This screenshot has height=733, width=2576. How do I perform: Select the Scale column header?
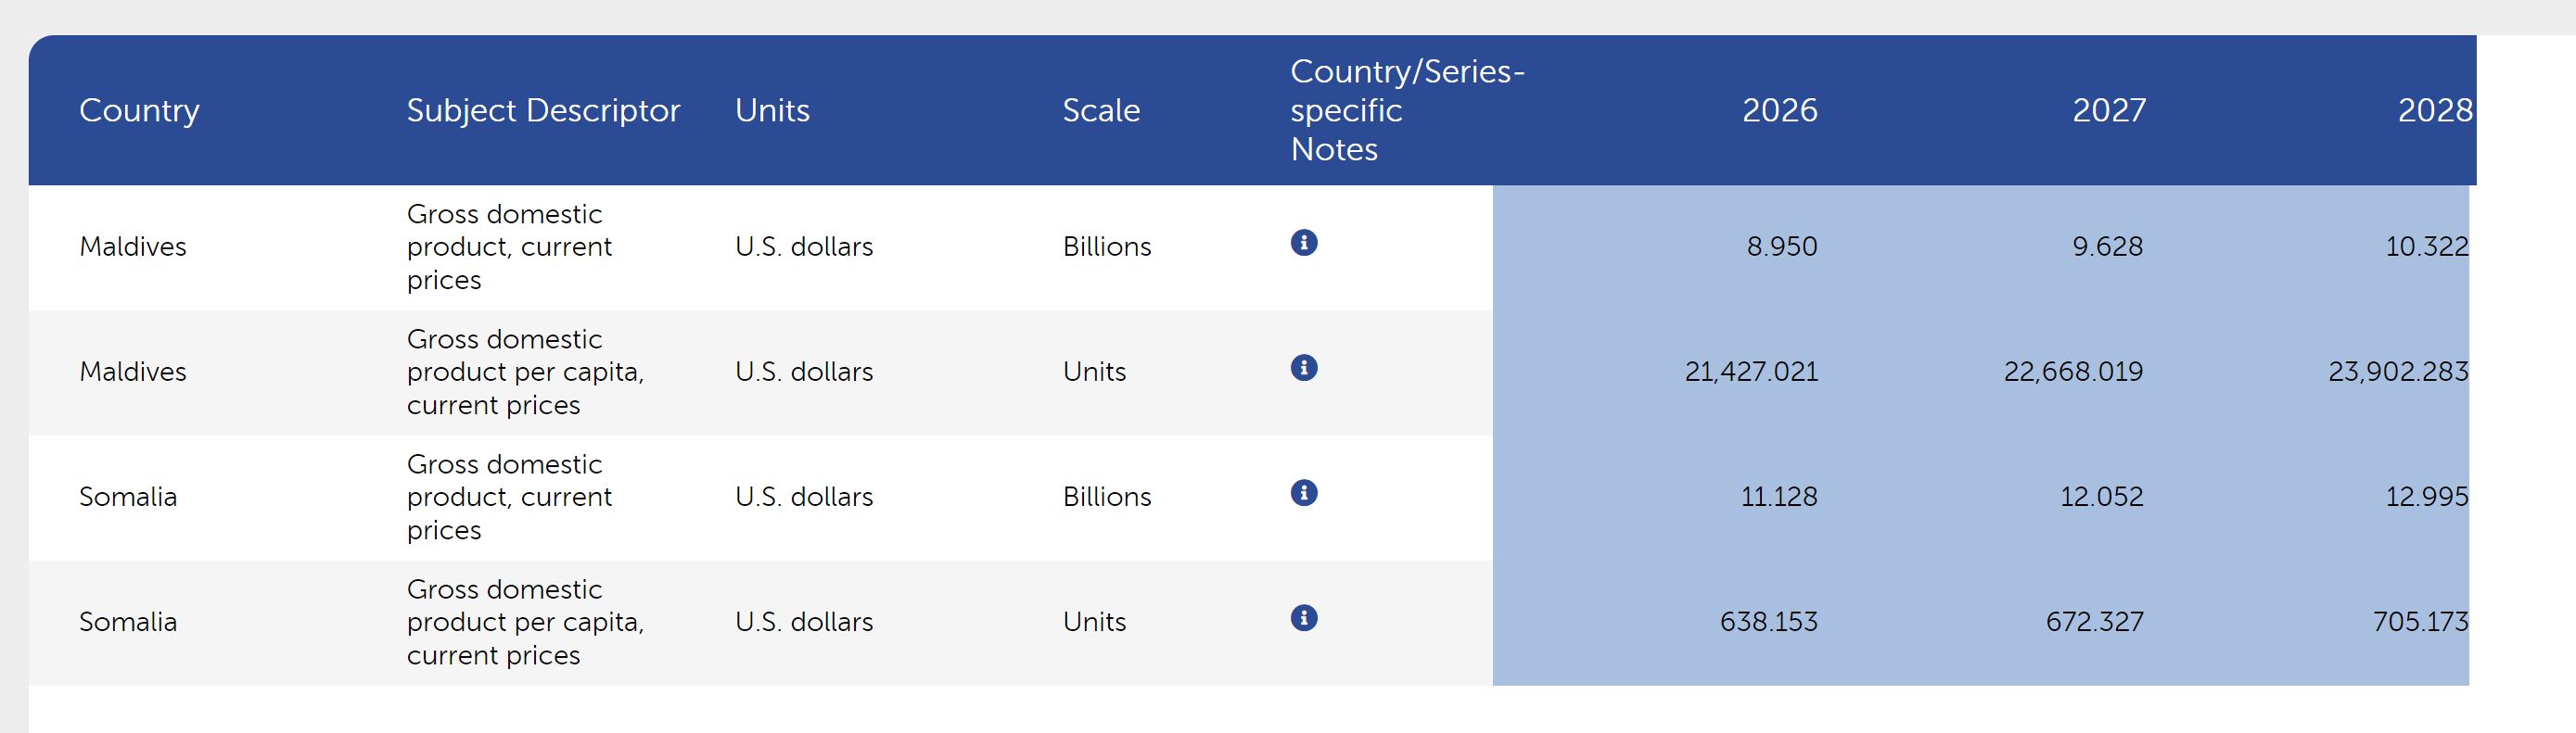click(1101, 110)
